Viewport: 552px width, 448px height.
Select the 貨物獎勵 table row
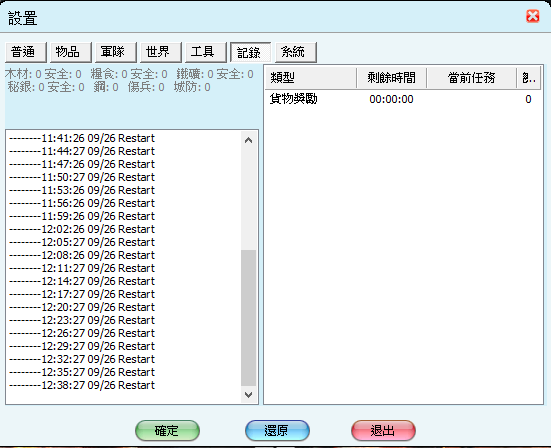[403, 99]
